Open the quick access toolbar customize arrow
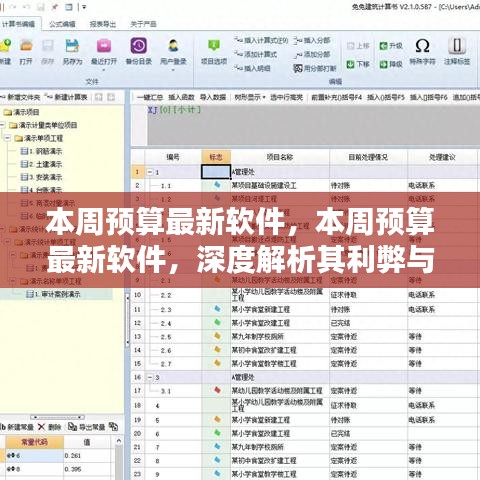The height and width of the screenshot is (480, 480). pyautogui.click(x=84, y=7)
